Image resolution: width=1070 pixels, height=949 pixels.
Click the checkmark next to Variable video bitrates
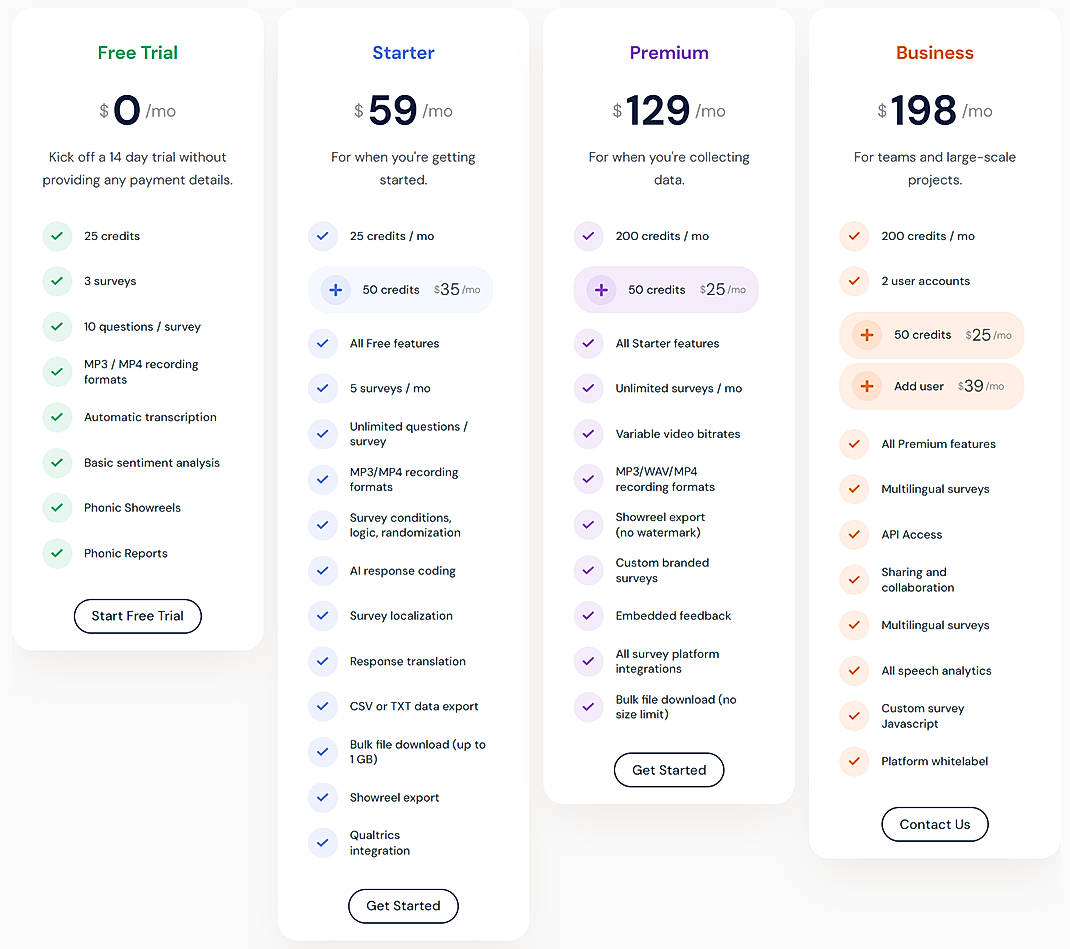[588, 434]
